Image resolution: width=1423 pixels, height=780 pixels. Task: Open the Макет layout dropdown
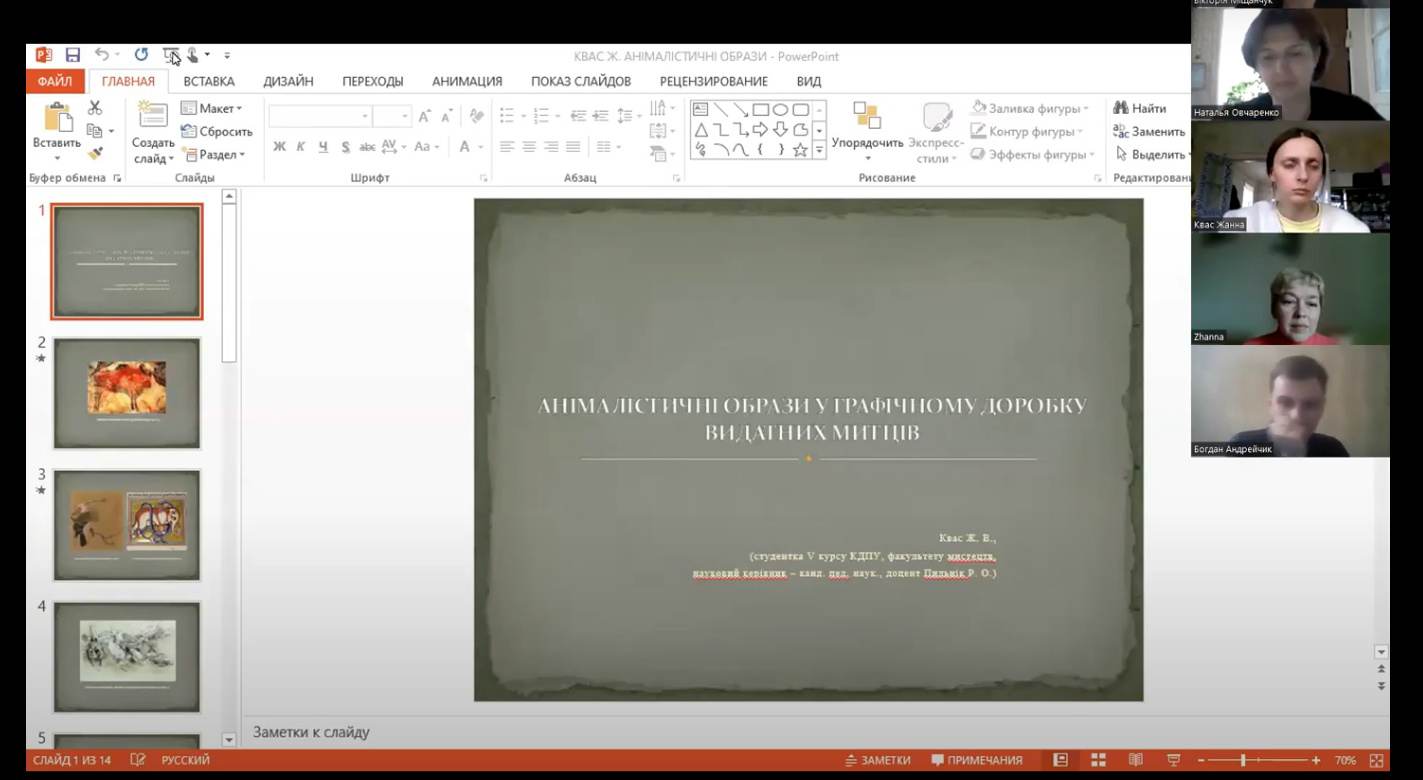(x=212, y=108)
